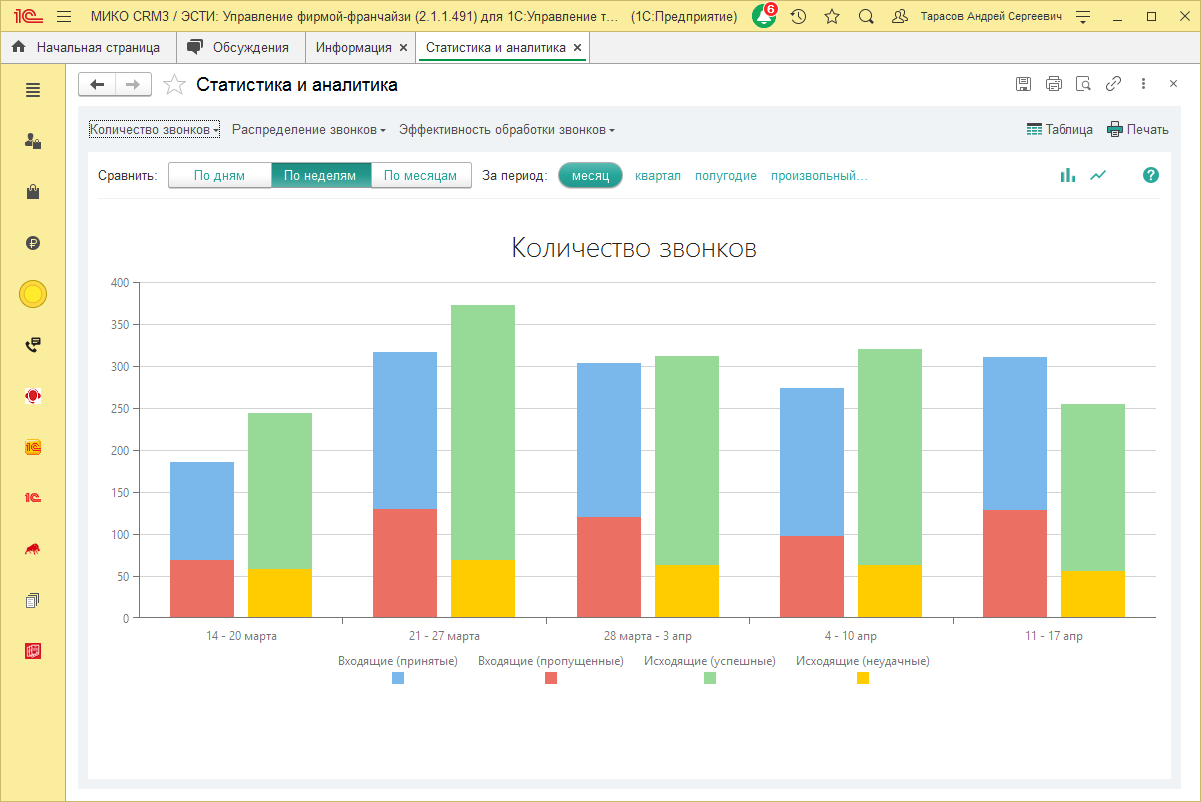Screen dimensions: 1201x802
Task: Select compare 'По дням' option
Action: (219, 175)
